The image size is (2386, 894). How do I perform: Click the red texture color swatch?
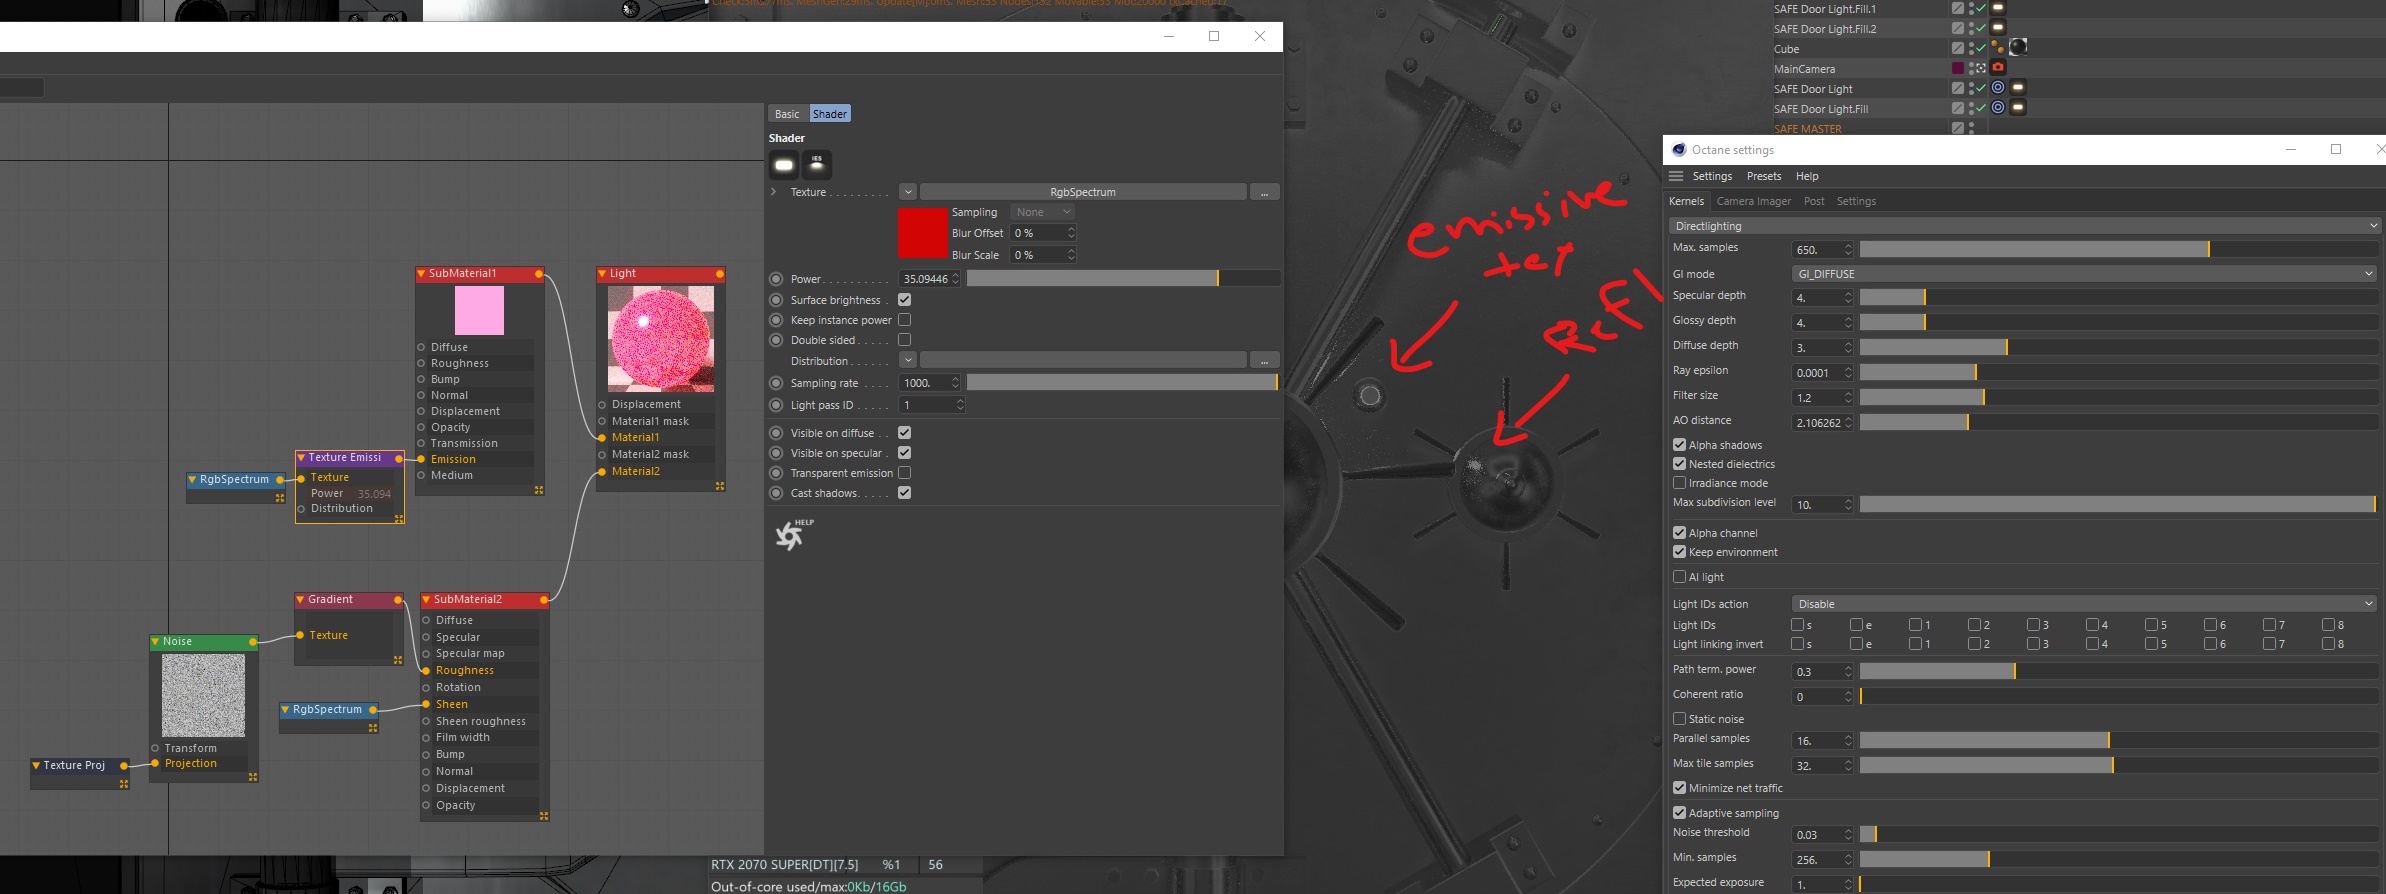coord(922,233)
